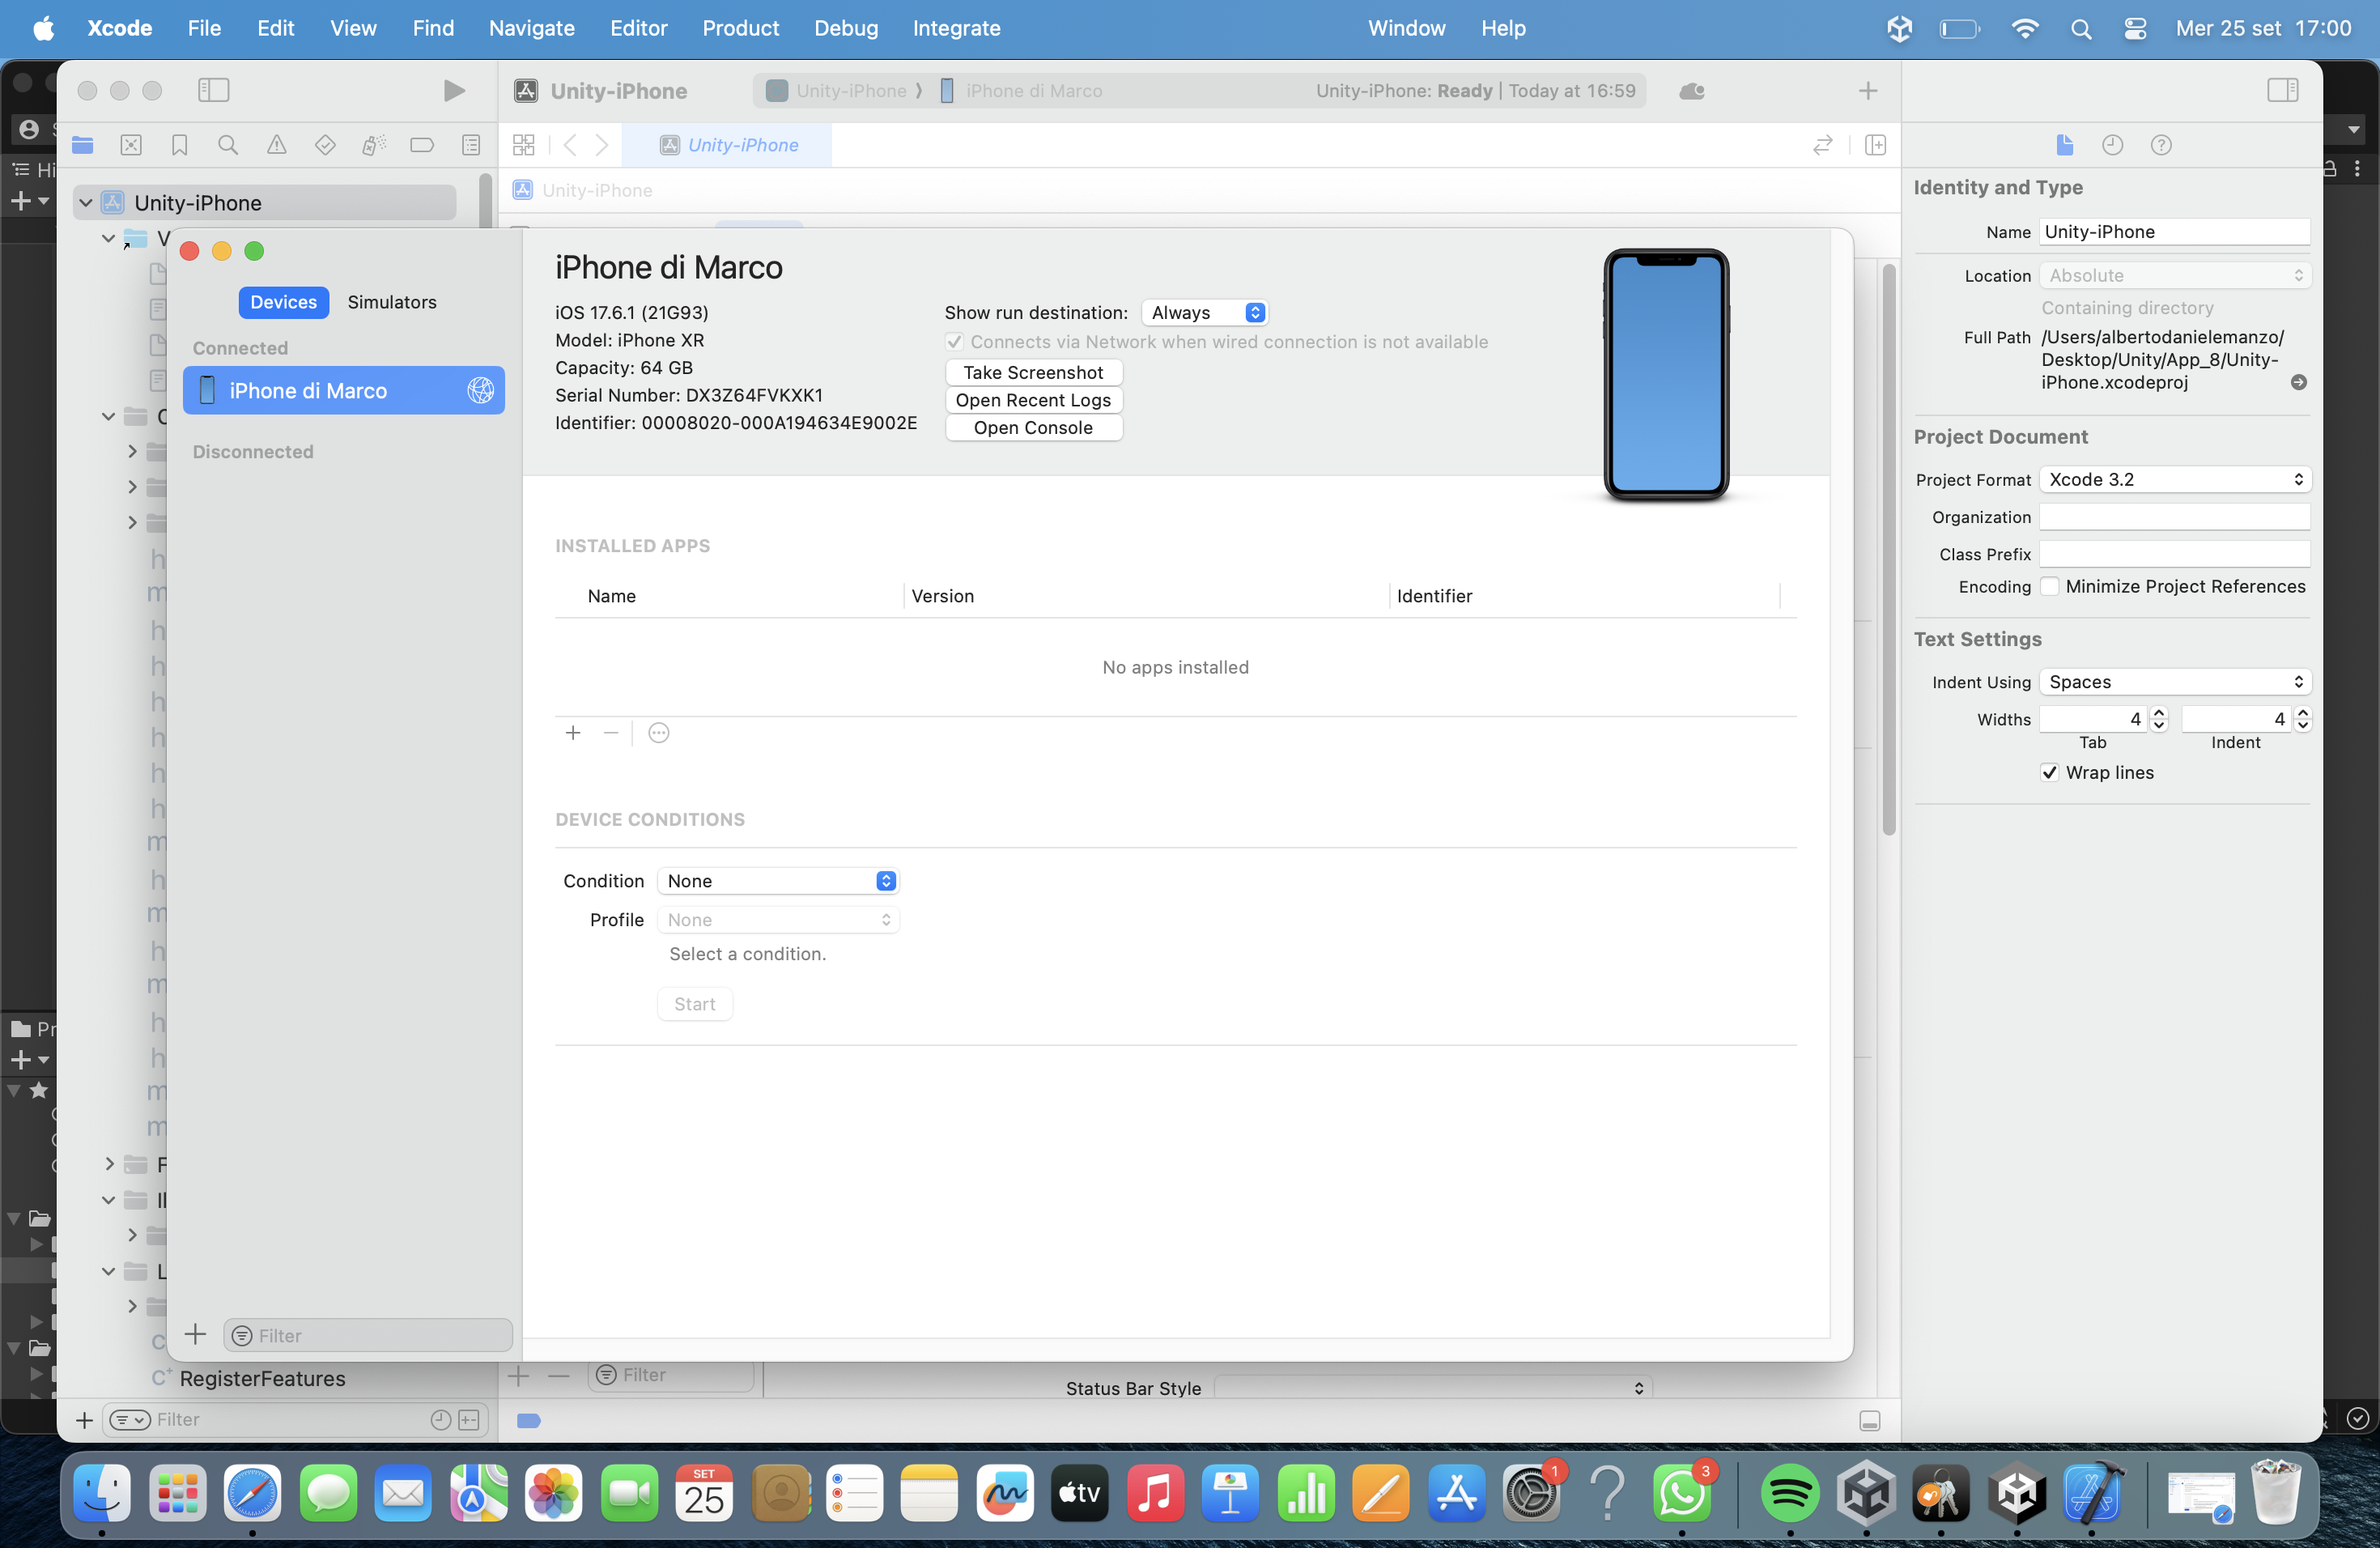Toggle the inspectors panel icon
This screenshot has width=2380, height=1548.
pos(2283,91)
